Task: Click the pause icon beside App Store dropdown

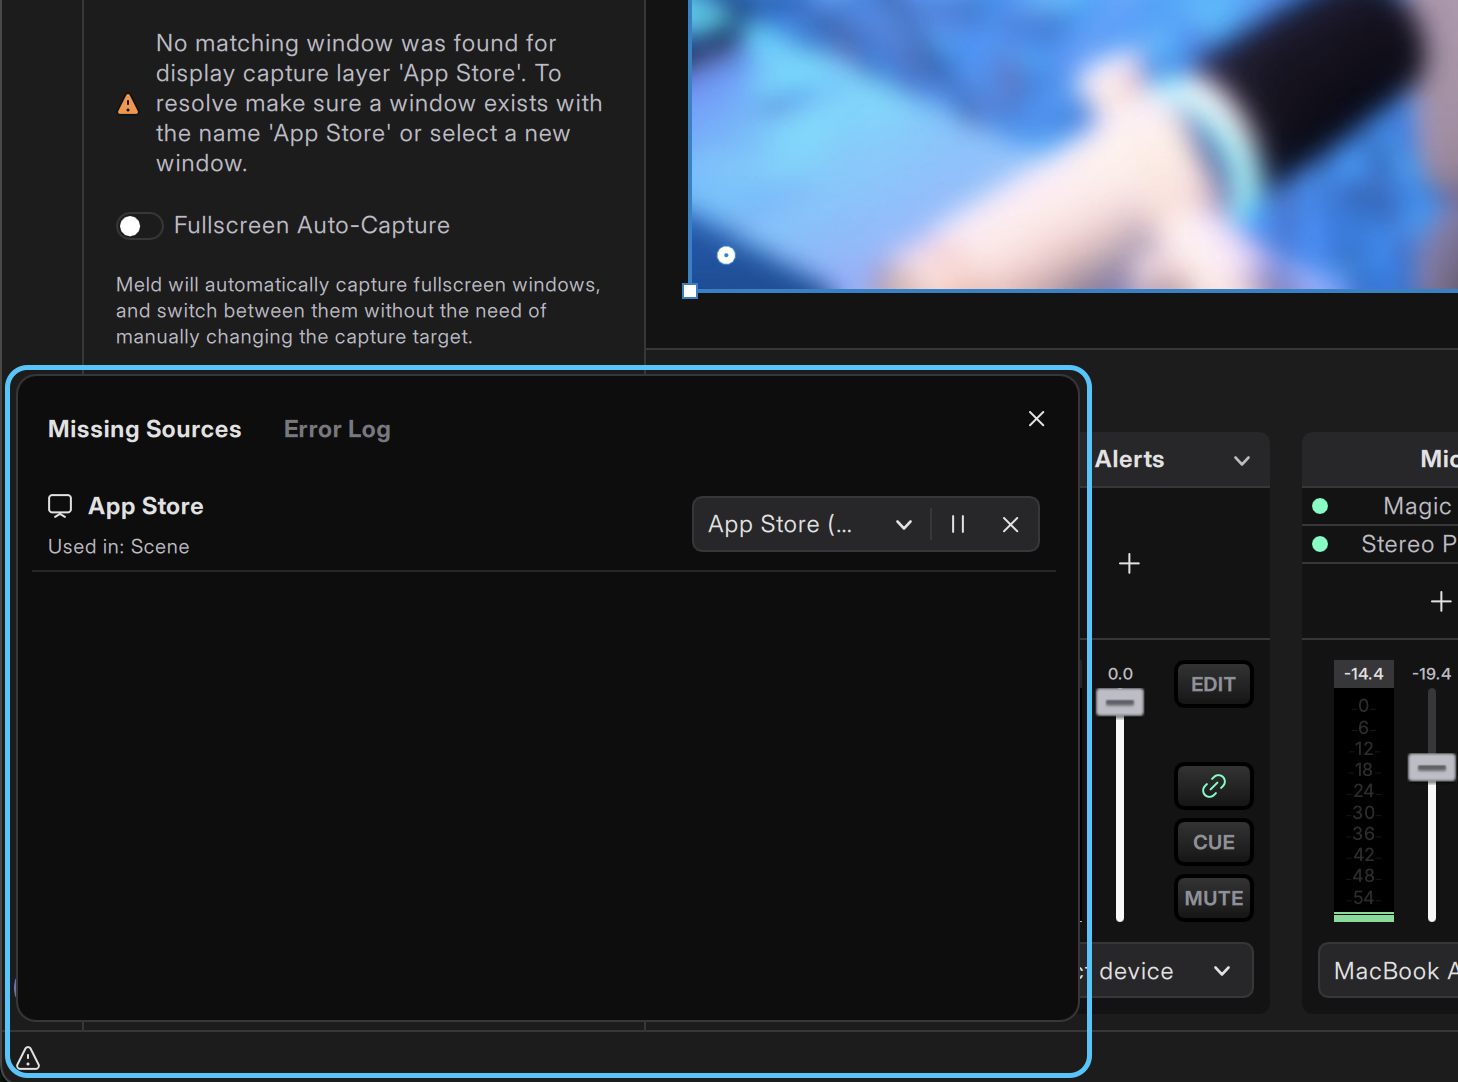Action: coord(958,524)
